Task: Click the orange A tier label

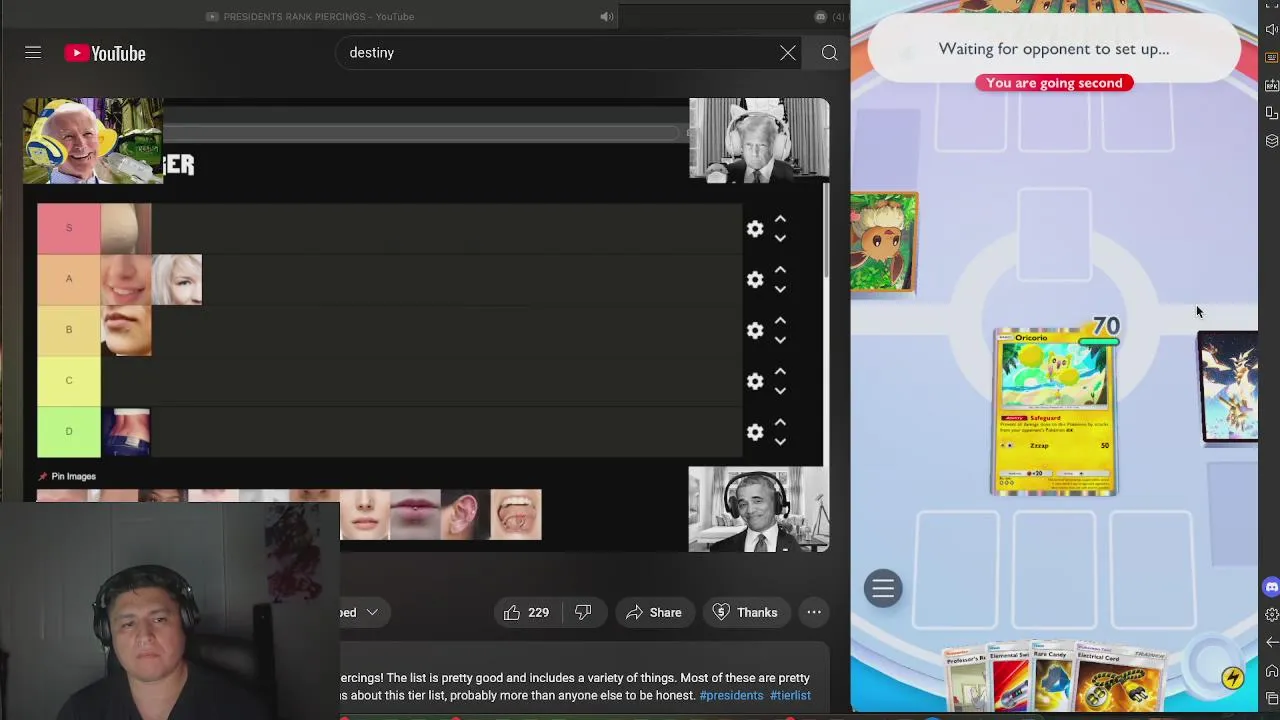Action: [69, 279]
